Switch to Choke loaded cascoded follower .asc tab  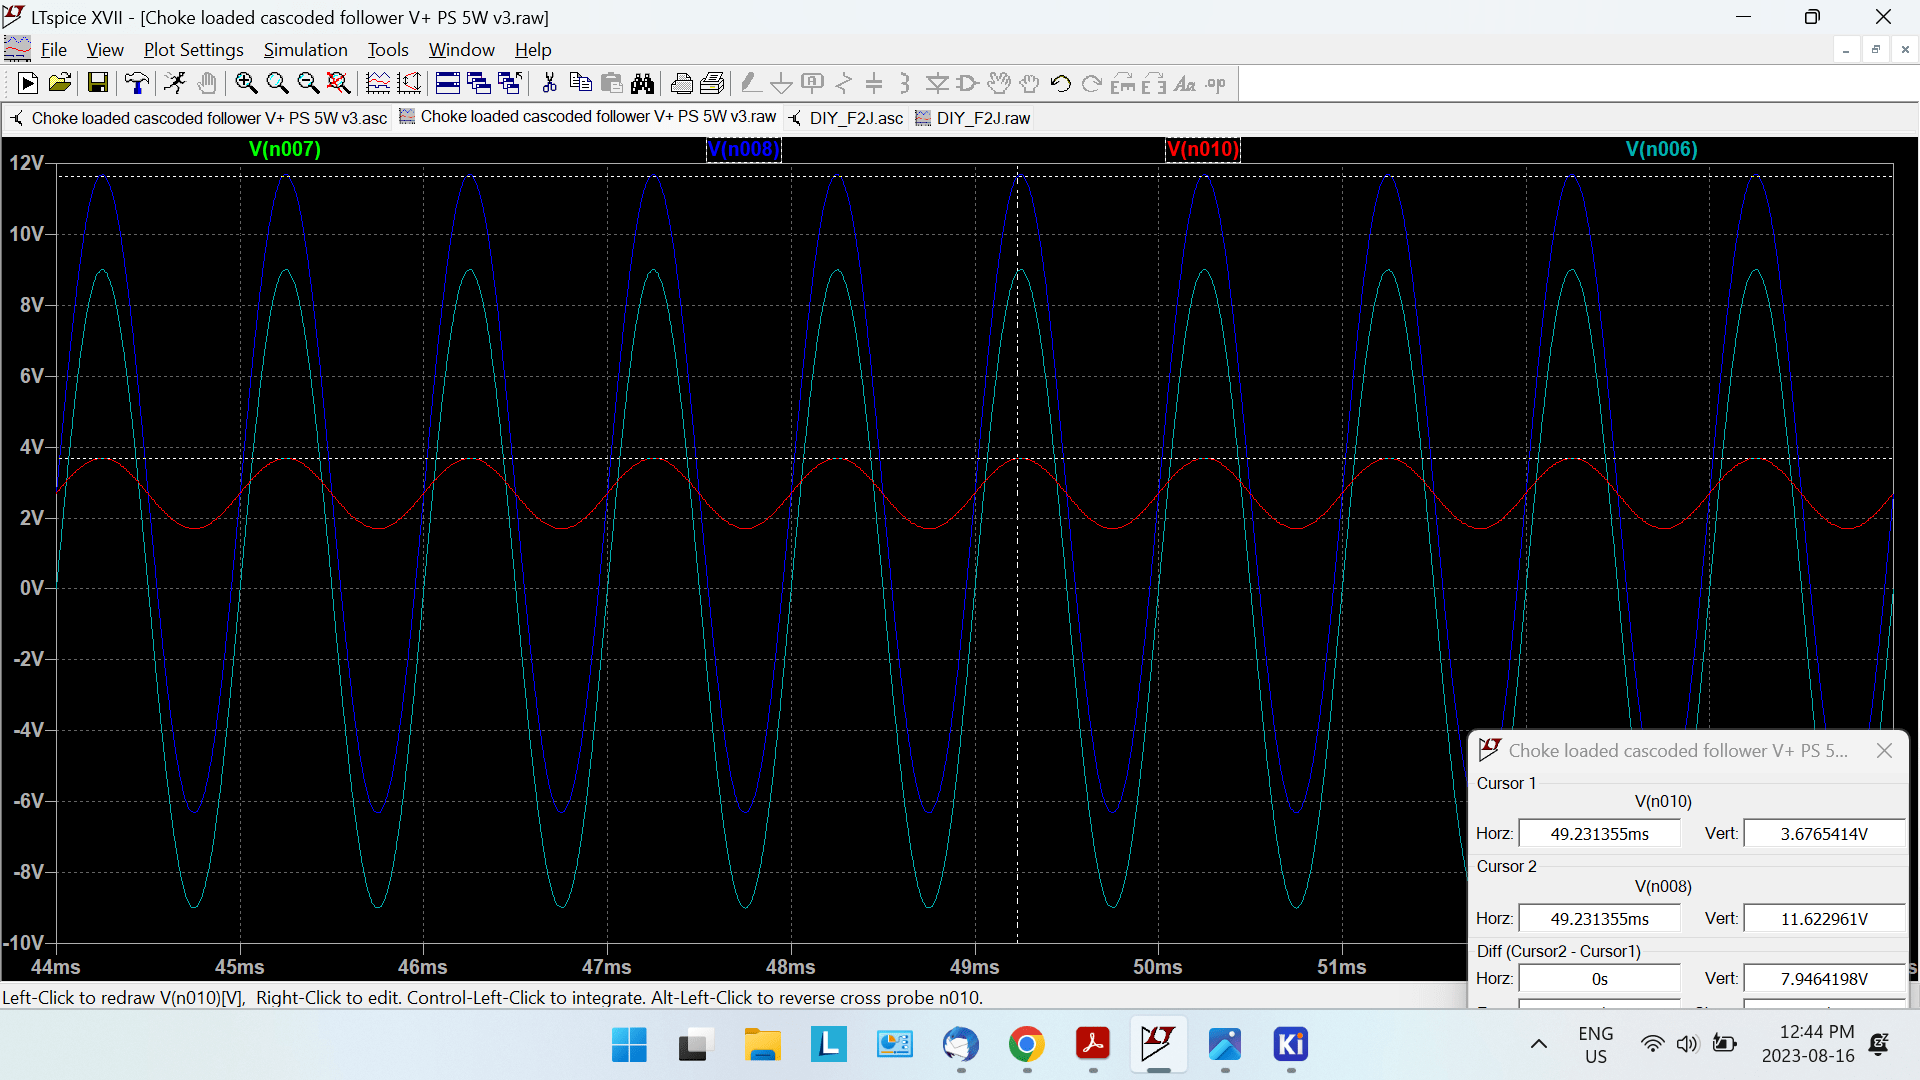click(198, 118)
